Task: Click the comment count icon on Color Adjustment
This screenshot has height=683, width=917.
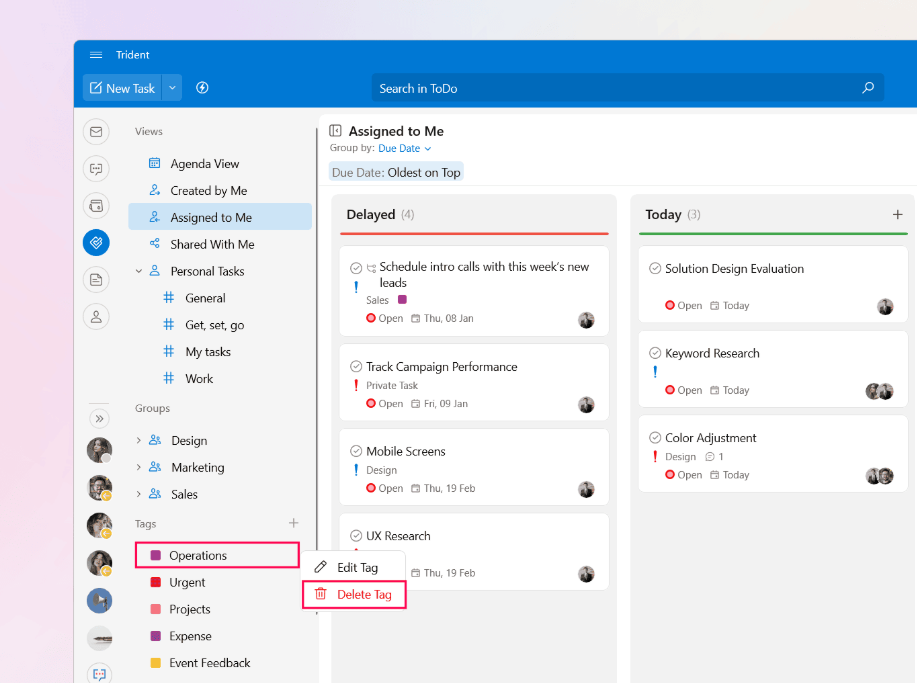Action: pos(710,457)
